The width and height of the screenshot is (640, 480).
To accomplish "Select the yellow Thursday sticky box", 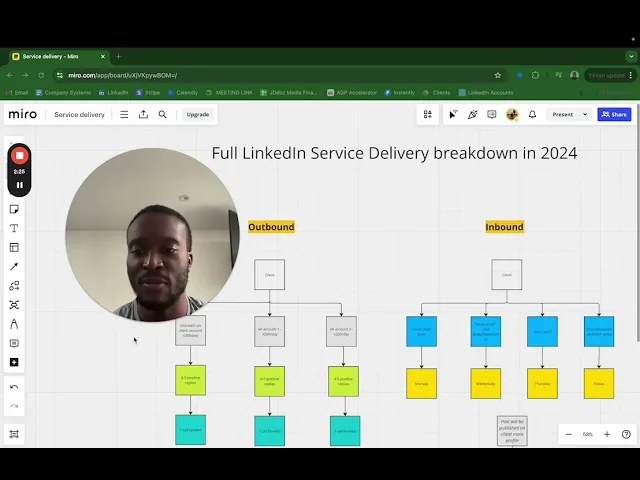I will (542, 383).
